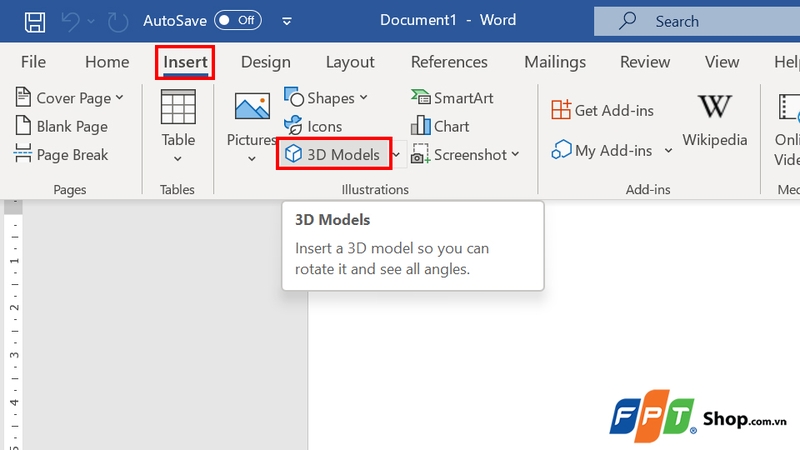Open the Wikipedia add-in
The height and width of the screenshot is (450, 800).
[715, 120]
